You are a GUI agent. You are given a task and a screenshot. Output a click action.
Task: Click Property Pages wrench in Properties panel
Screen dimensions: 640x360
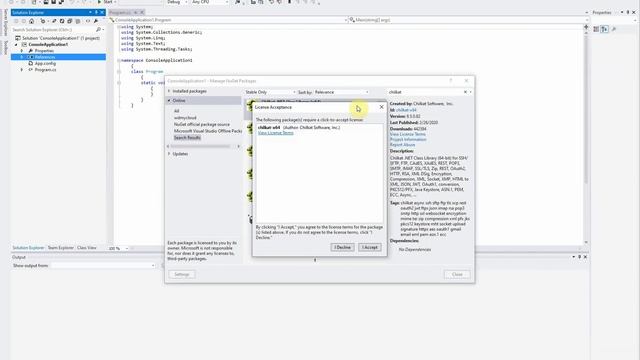pos(614,29)
